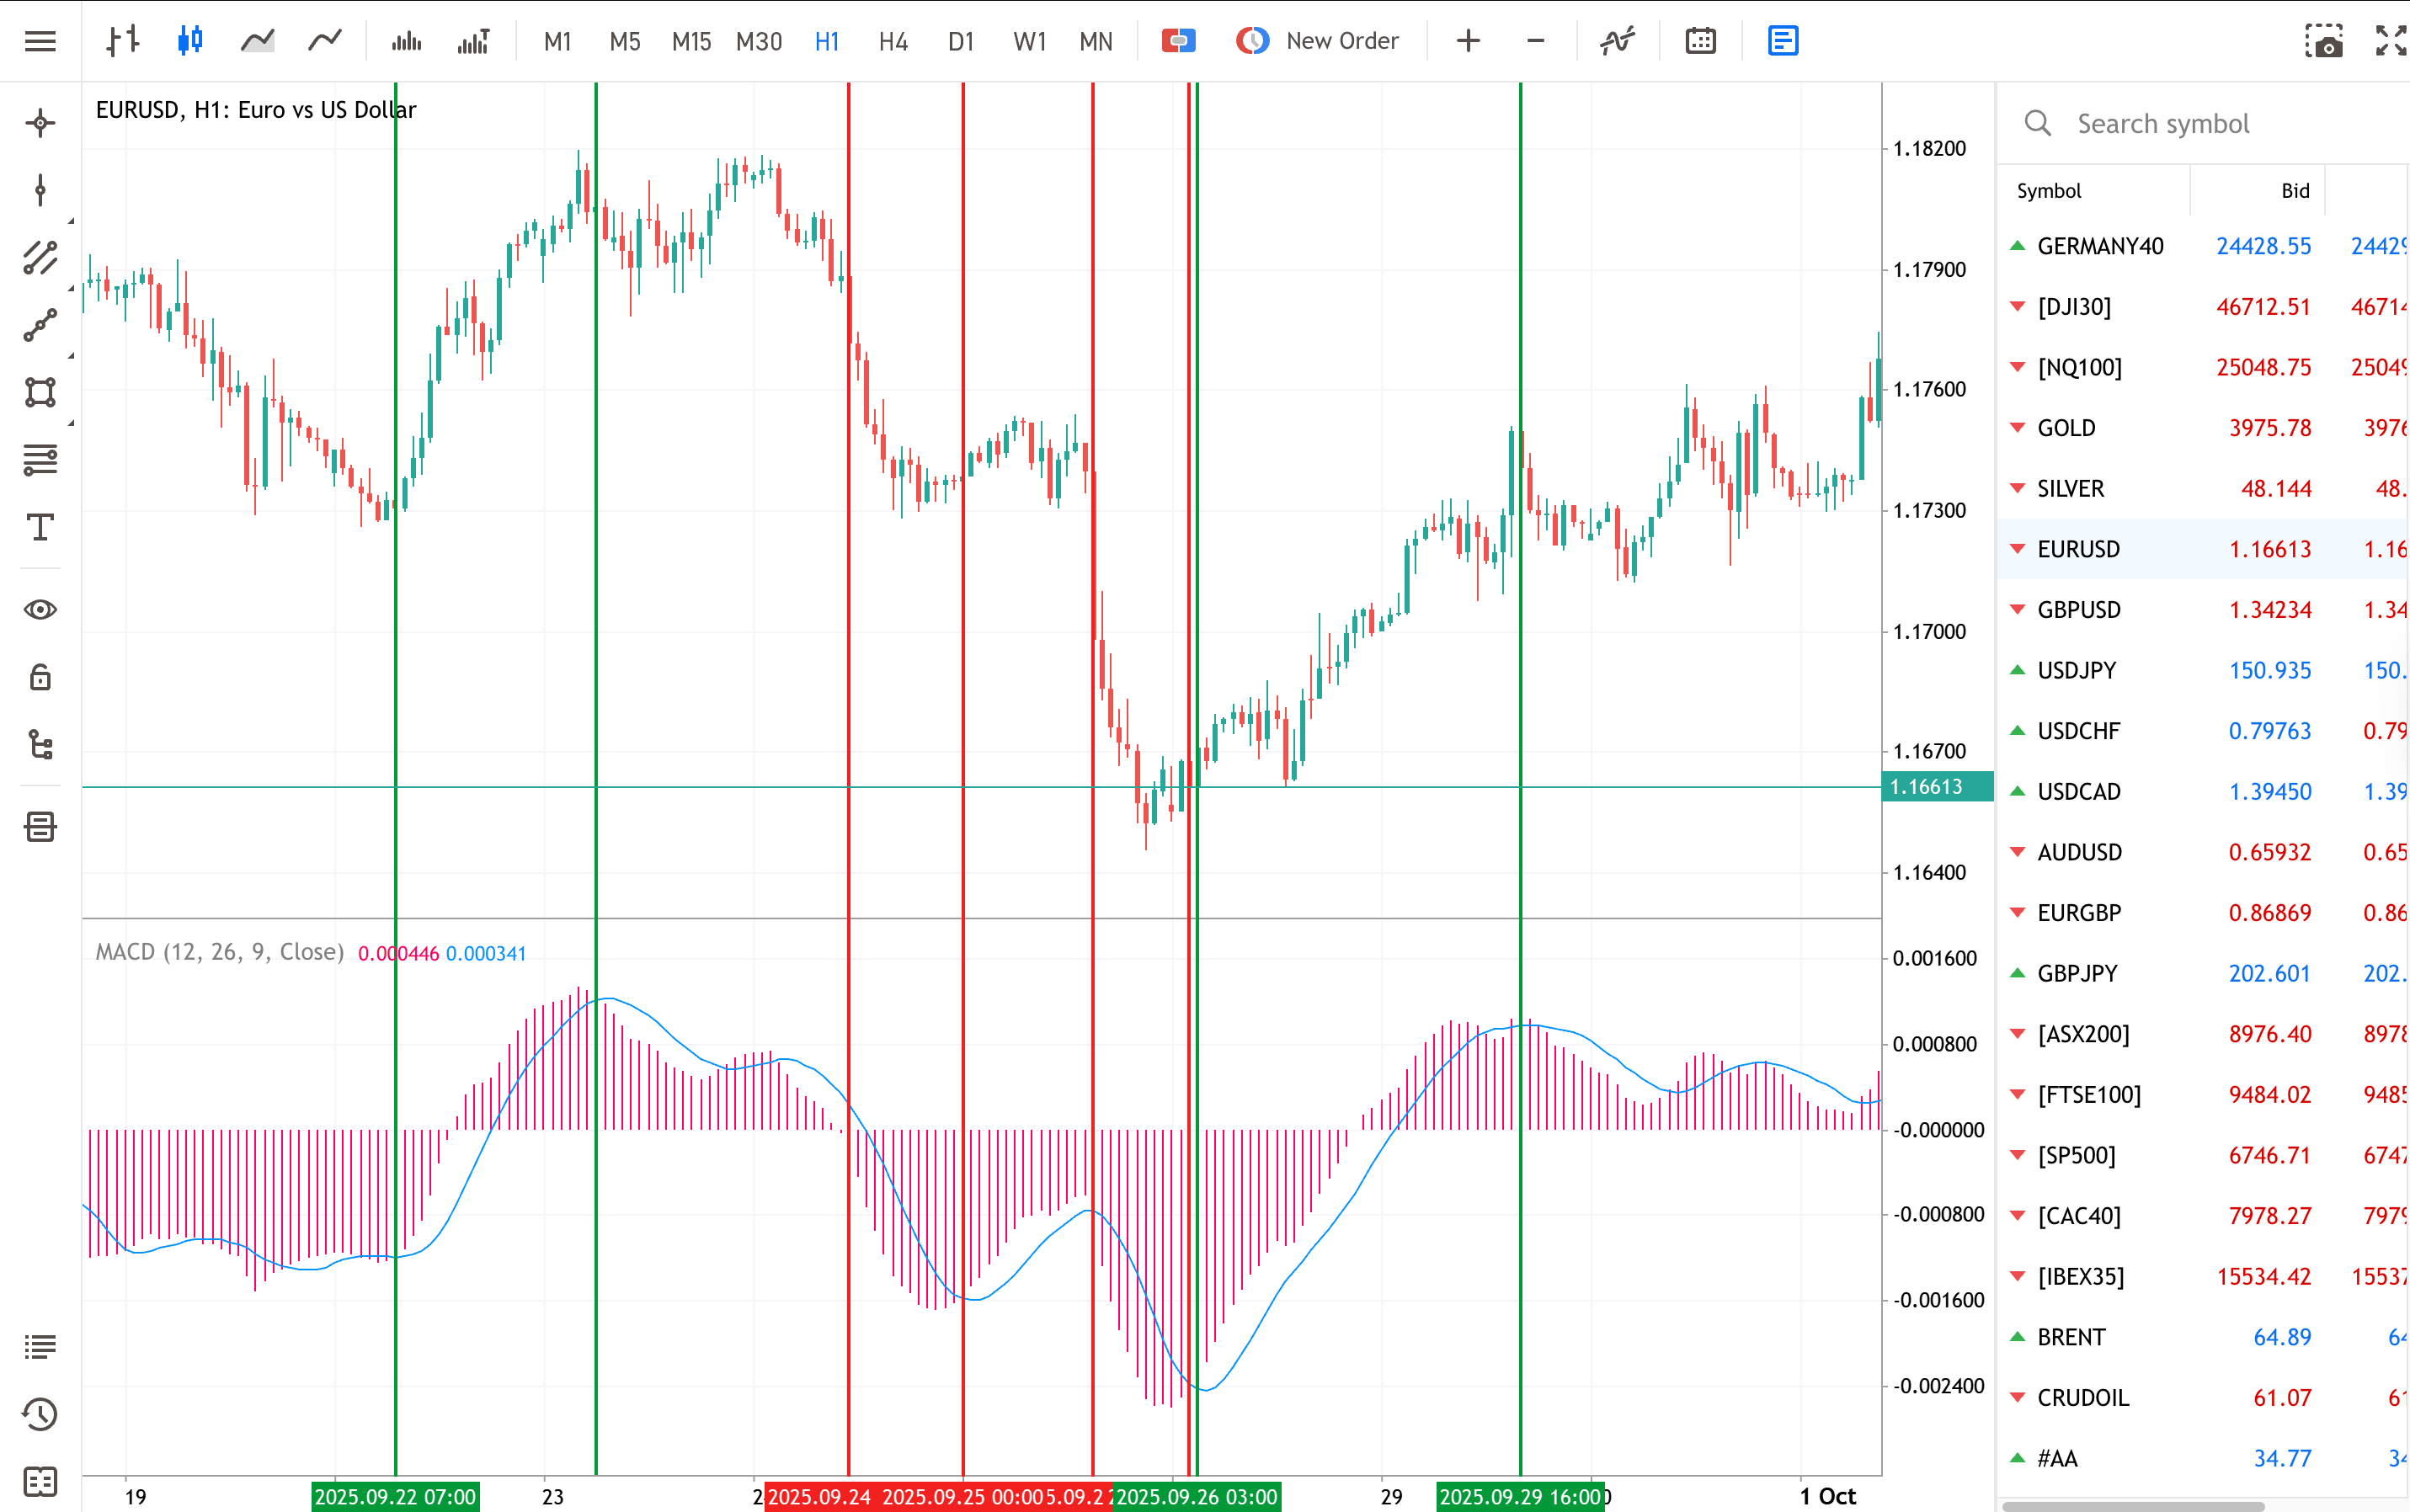Select [NQ100] symbol row
This screenshot has height=1512, width=2410.
(2204, 367)
